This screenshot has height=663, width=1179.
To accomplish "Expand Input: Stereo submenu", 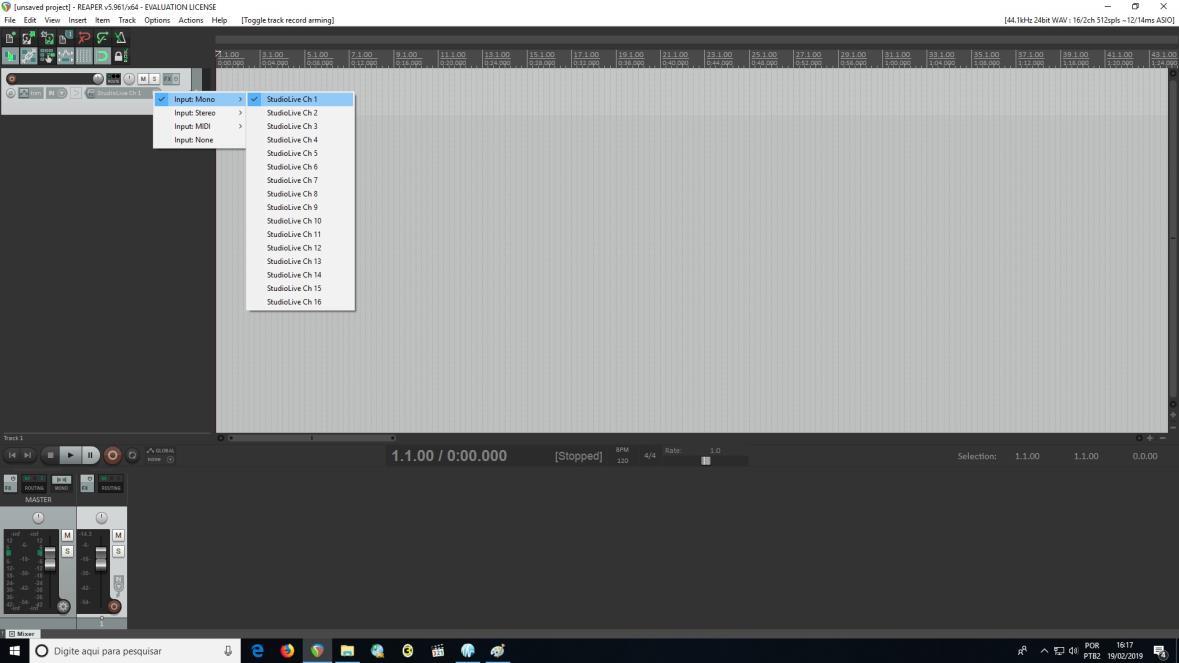I will point(199,113).
